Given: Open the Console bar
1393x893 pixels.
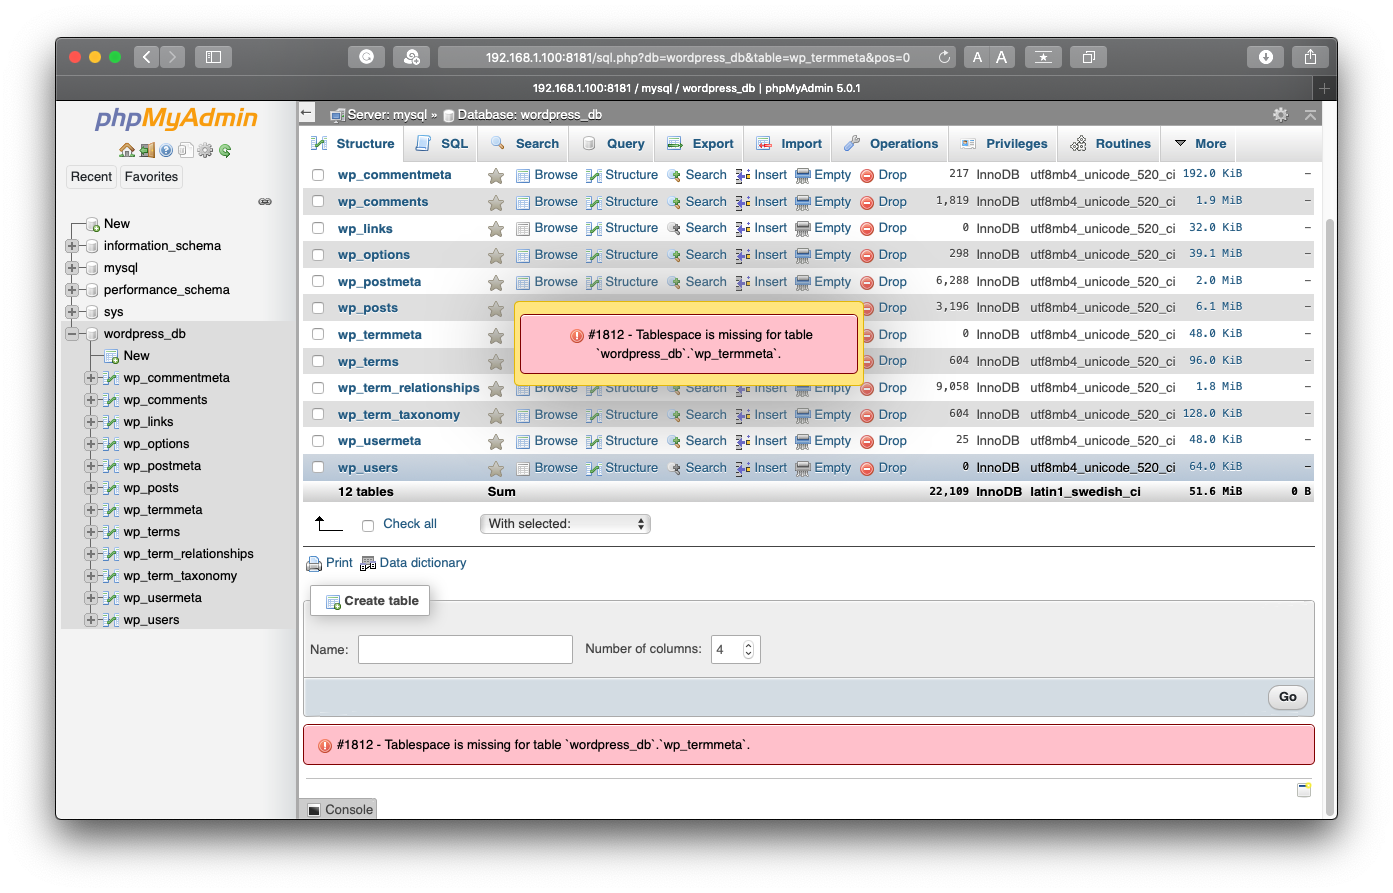Looking at the screenshot, I should click(x=339, y=809).
